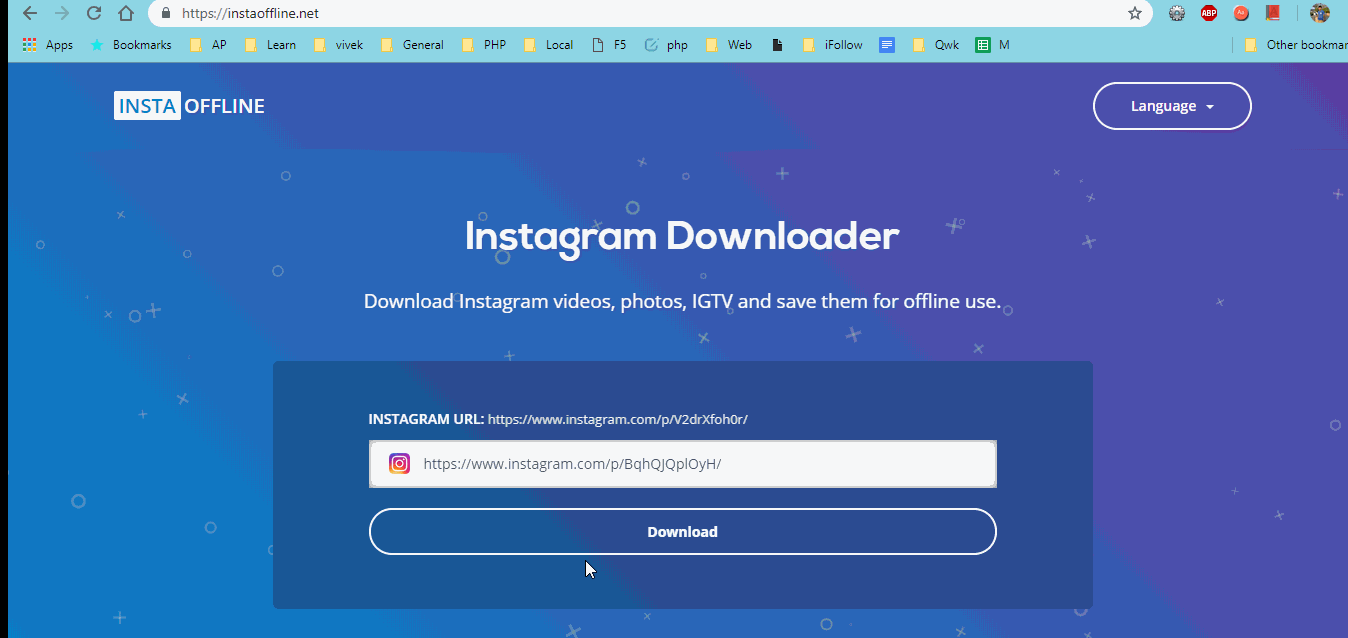This screenshot has height=638, width=1348.
Task: Open the iFollow bookmarks folder
Action: [833, 45]
